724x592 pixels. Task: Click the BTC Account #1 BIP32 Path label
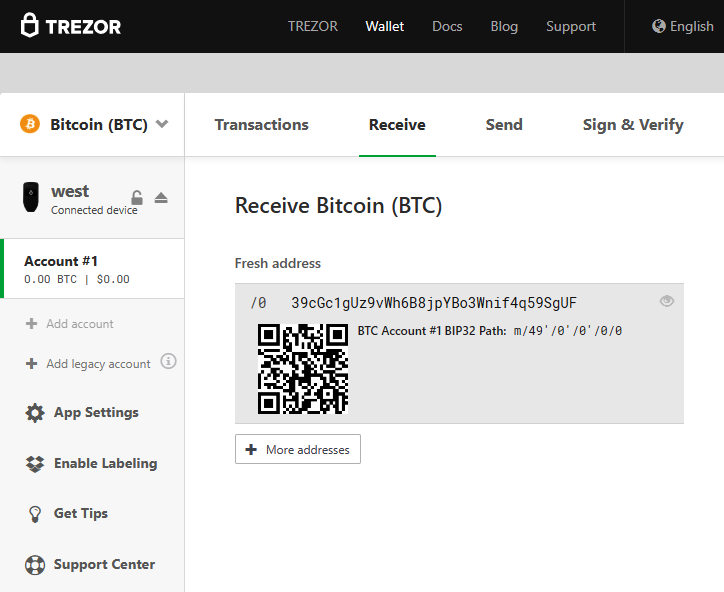coord(432,331)
